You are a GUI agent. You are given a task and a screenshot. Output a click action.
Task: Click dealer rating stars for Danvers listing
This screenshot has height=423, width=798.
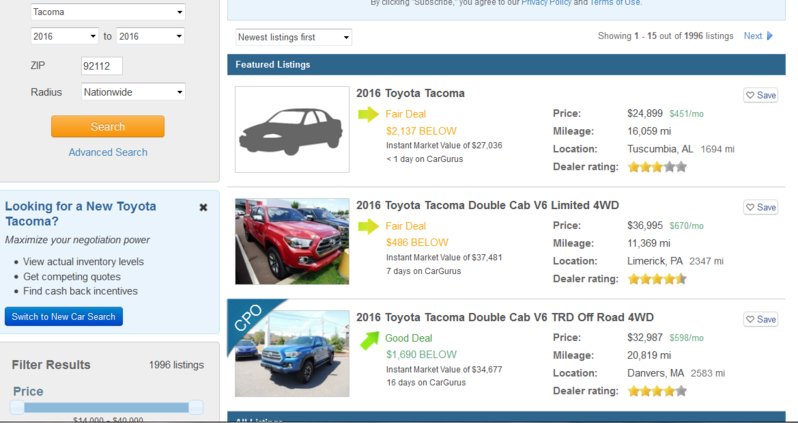657,391
